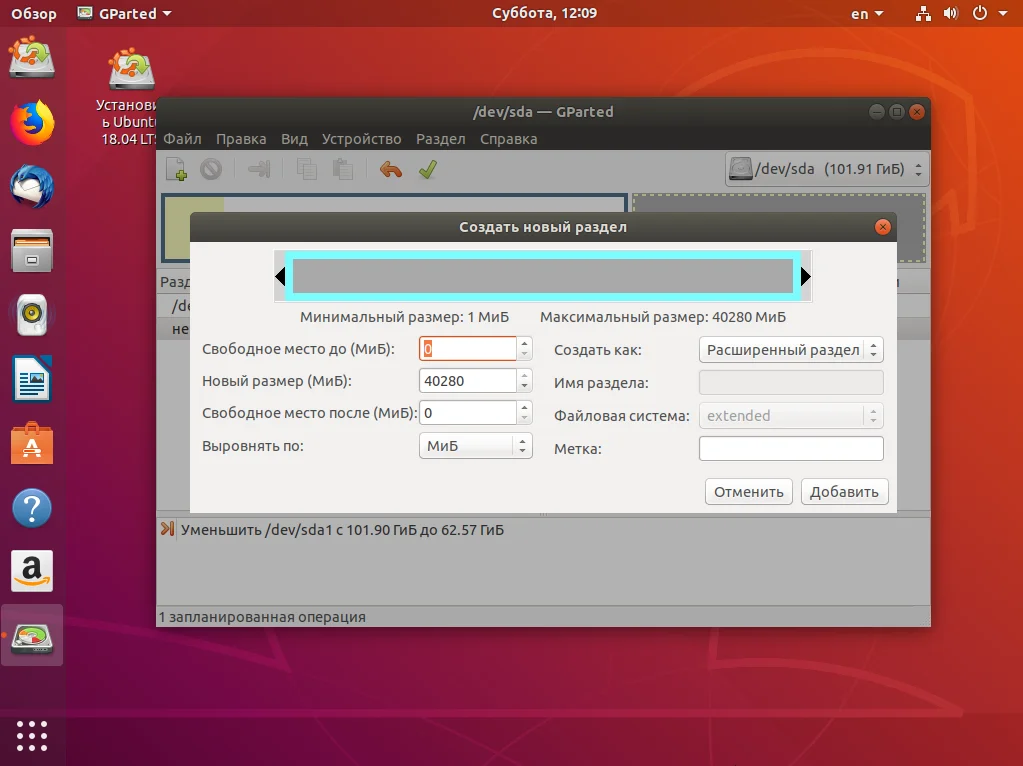
Task: Open the Создать как dropdown
Action: pos(791,350)
